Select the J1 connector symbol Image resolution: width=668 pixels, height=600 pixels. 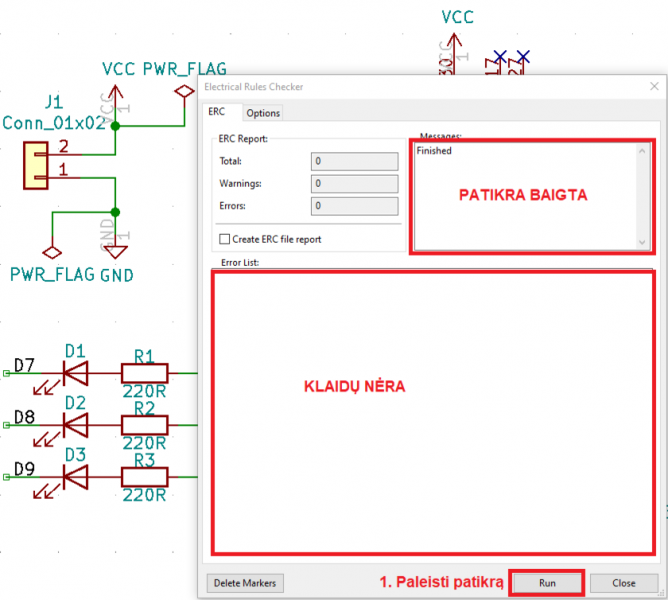[x=36, y=165]
